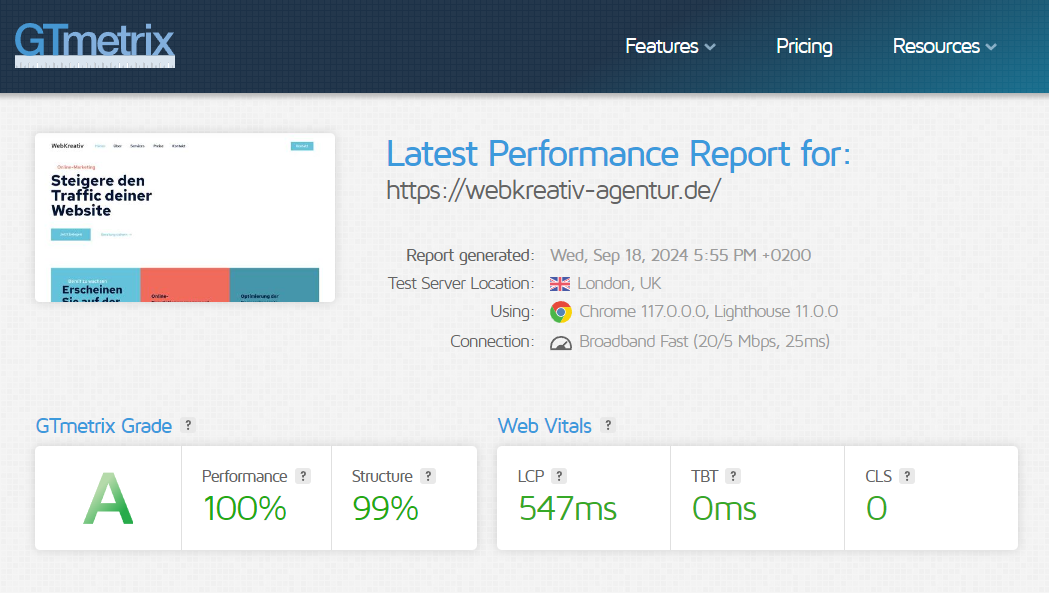Screen dimensions: 1049x593
Task: Click the 99% Structure score
Action: pos(385,509)
